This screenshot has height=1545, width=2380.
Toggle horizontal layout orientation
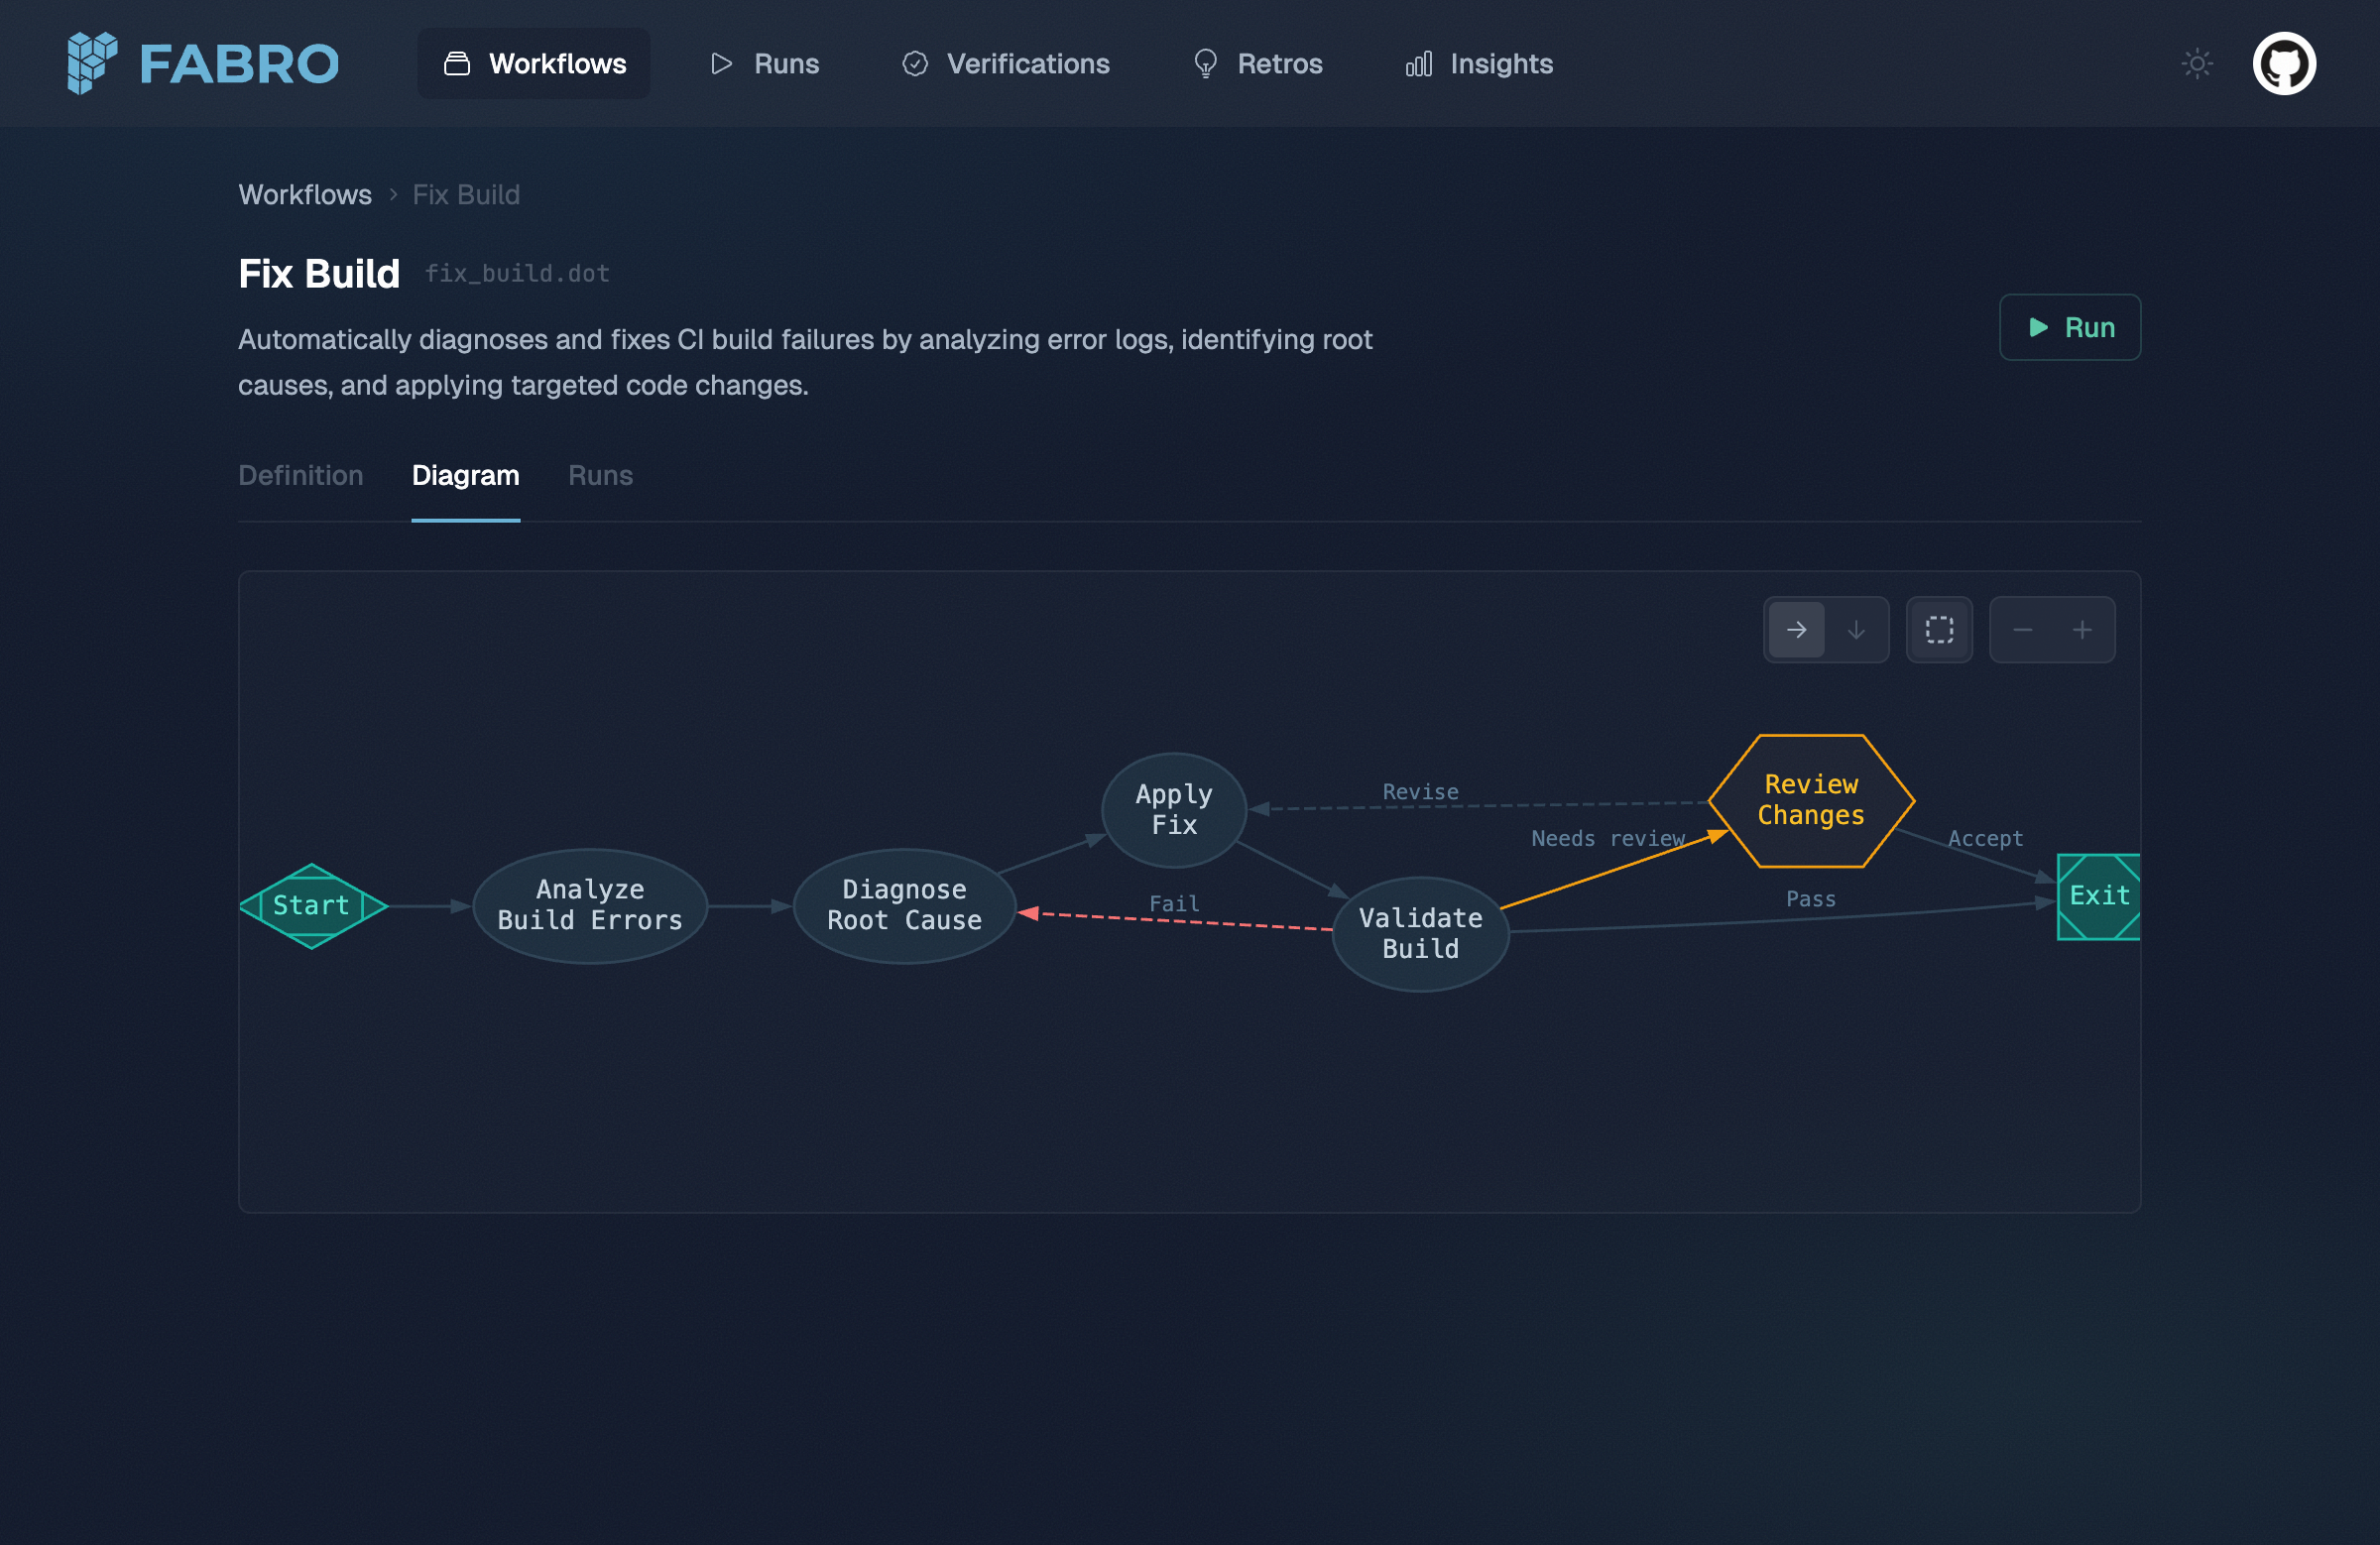click(1797, 629)
